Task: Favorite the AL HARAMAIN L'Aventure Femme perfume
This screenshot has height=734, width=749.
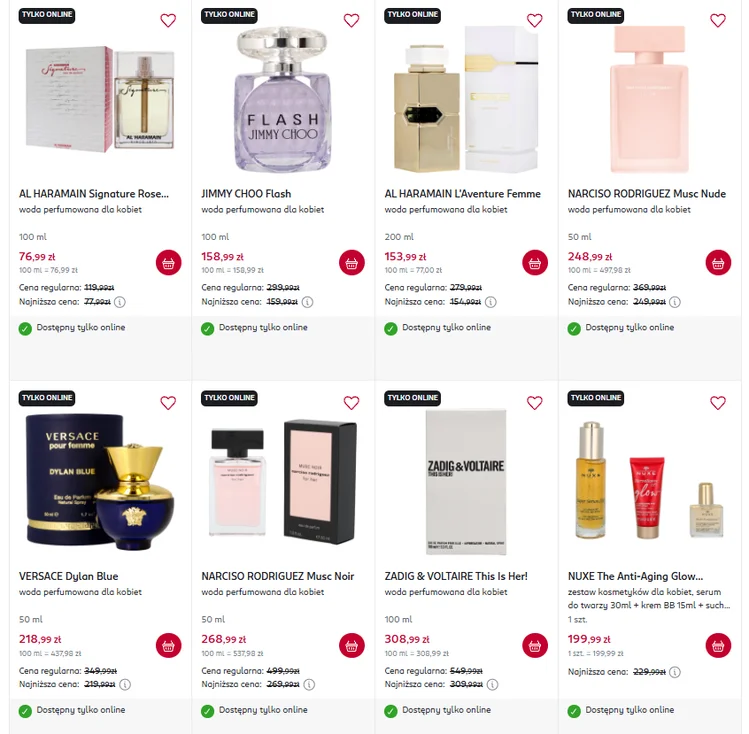Action: pos(535,20)
